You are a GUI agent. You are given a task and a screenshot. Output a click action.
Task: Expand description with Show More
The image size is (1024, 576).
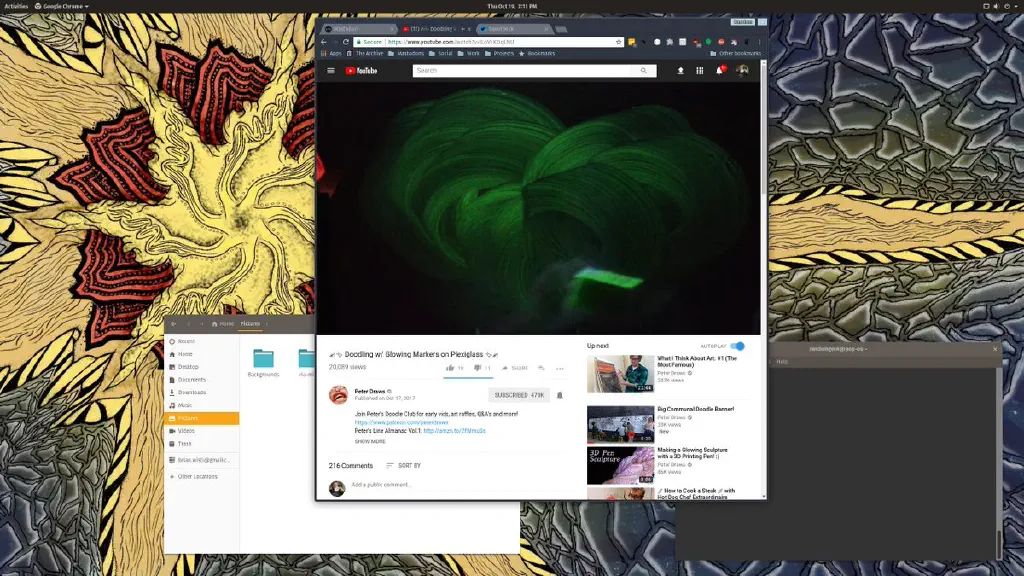pyautogui.click(x=370, y=441)
